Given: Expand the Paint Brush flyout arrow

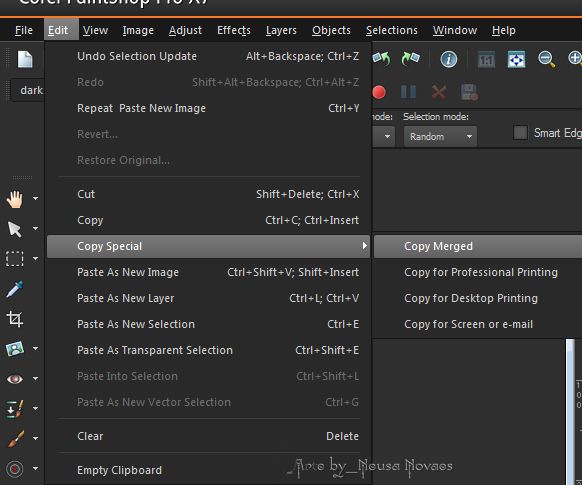Looking at the screenshot, I should (x=35, y=438).
